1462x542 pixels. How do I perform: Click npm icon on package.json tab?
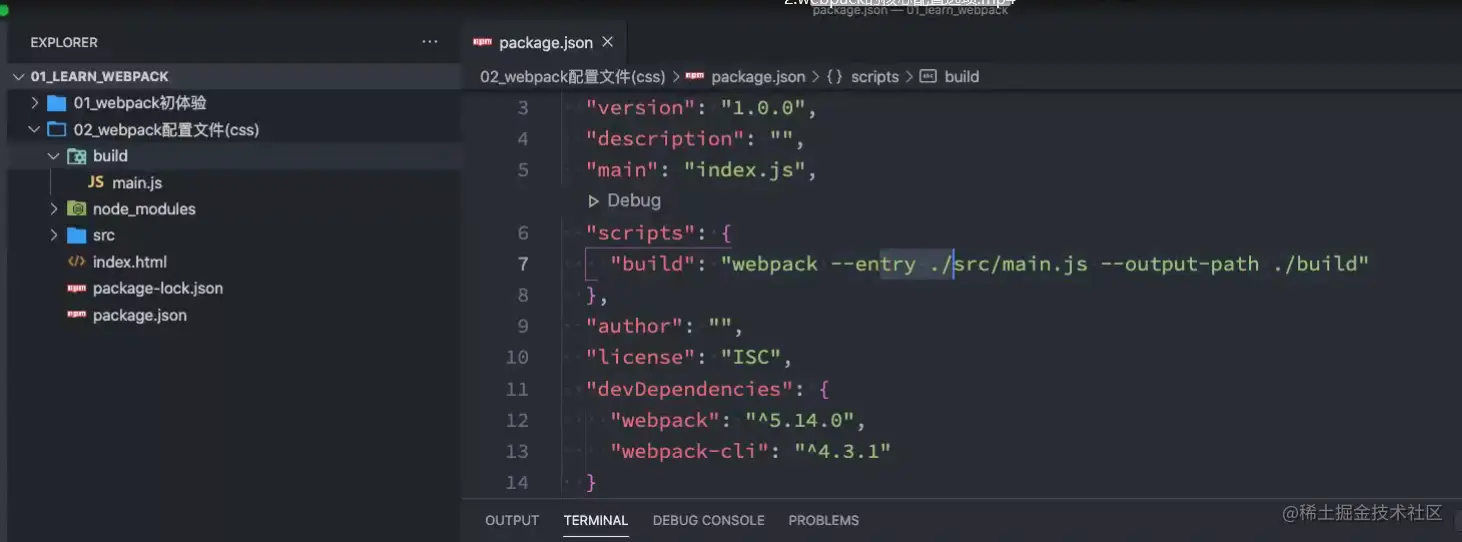(483, 42)
